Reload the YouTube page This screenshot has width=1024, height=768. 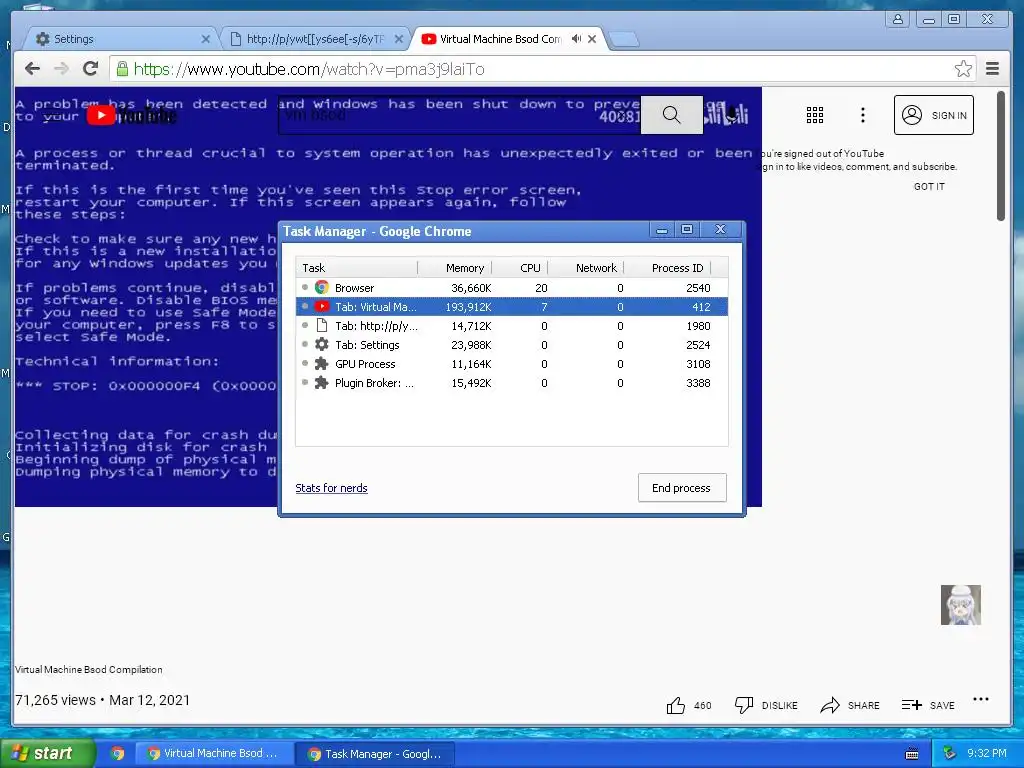pyautogui.click(x=90, y=69)
